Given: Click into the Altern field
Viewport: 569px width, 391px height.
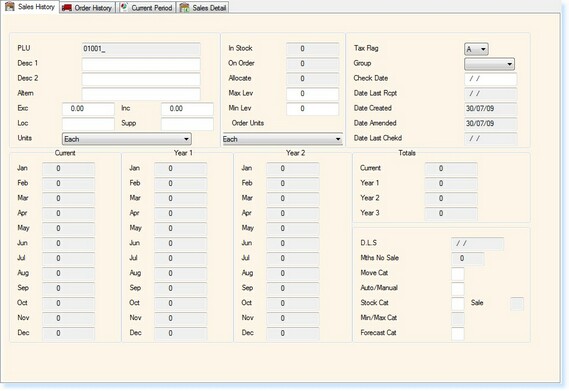Looking at the screenshot, I should point(141,94).
